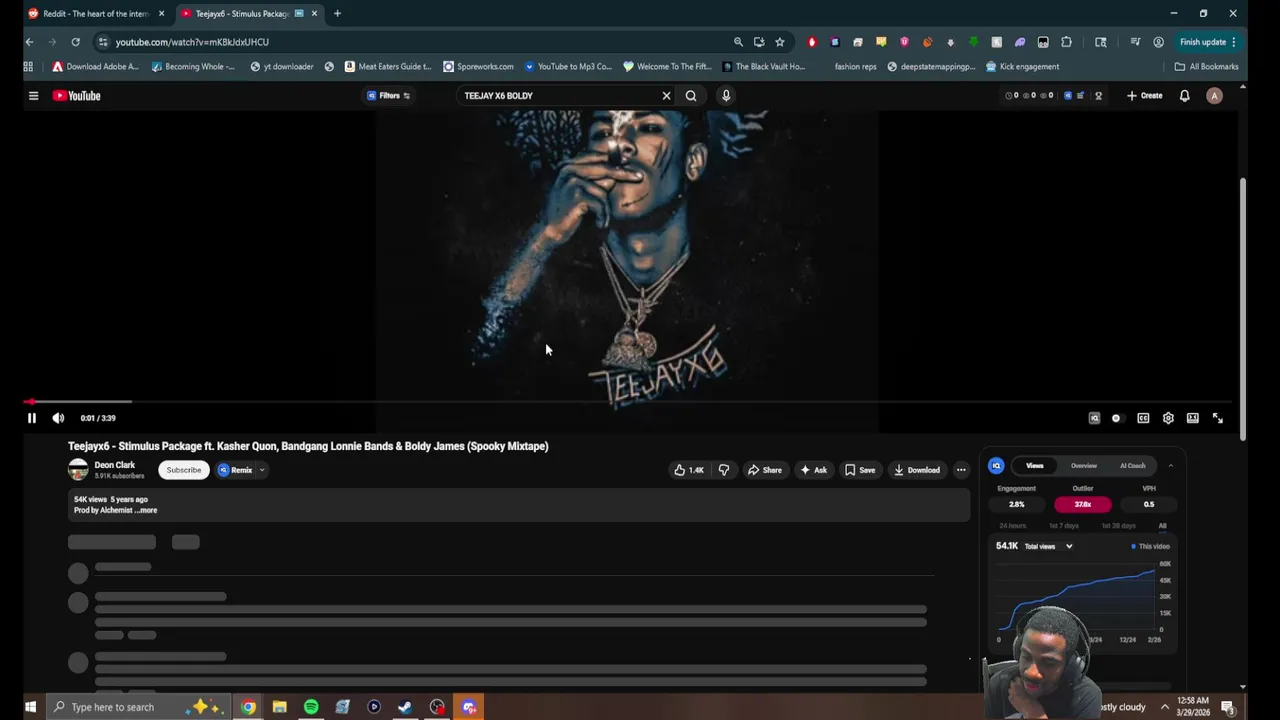Share the video

(765, 470)
